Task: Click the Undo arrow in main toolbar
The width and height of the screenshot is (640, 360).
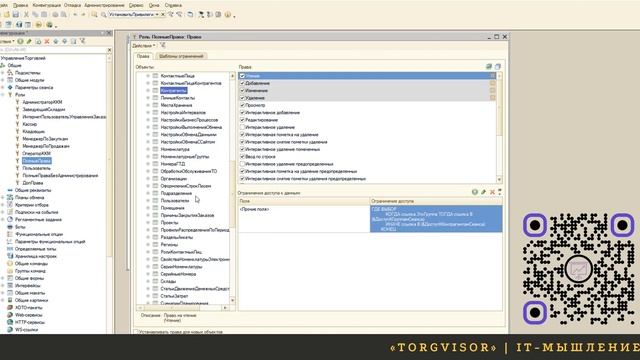Action: pos(75,15)
